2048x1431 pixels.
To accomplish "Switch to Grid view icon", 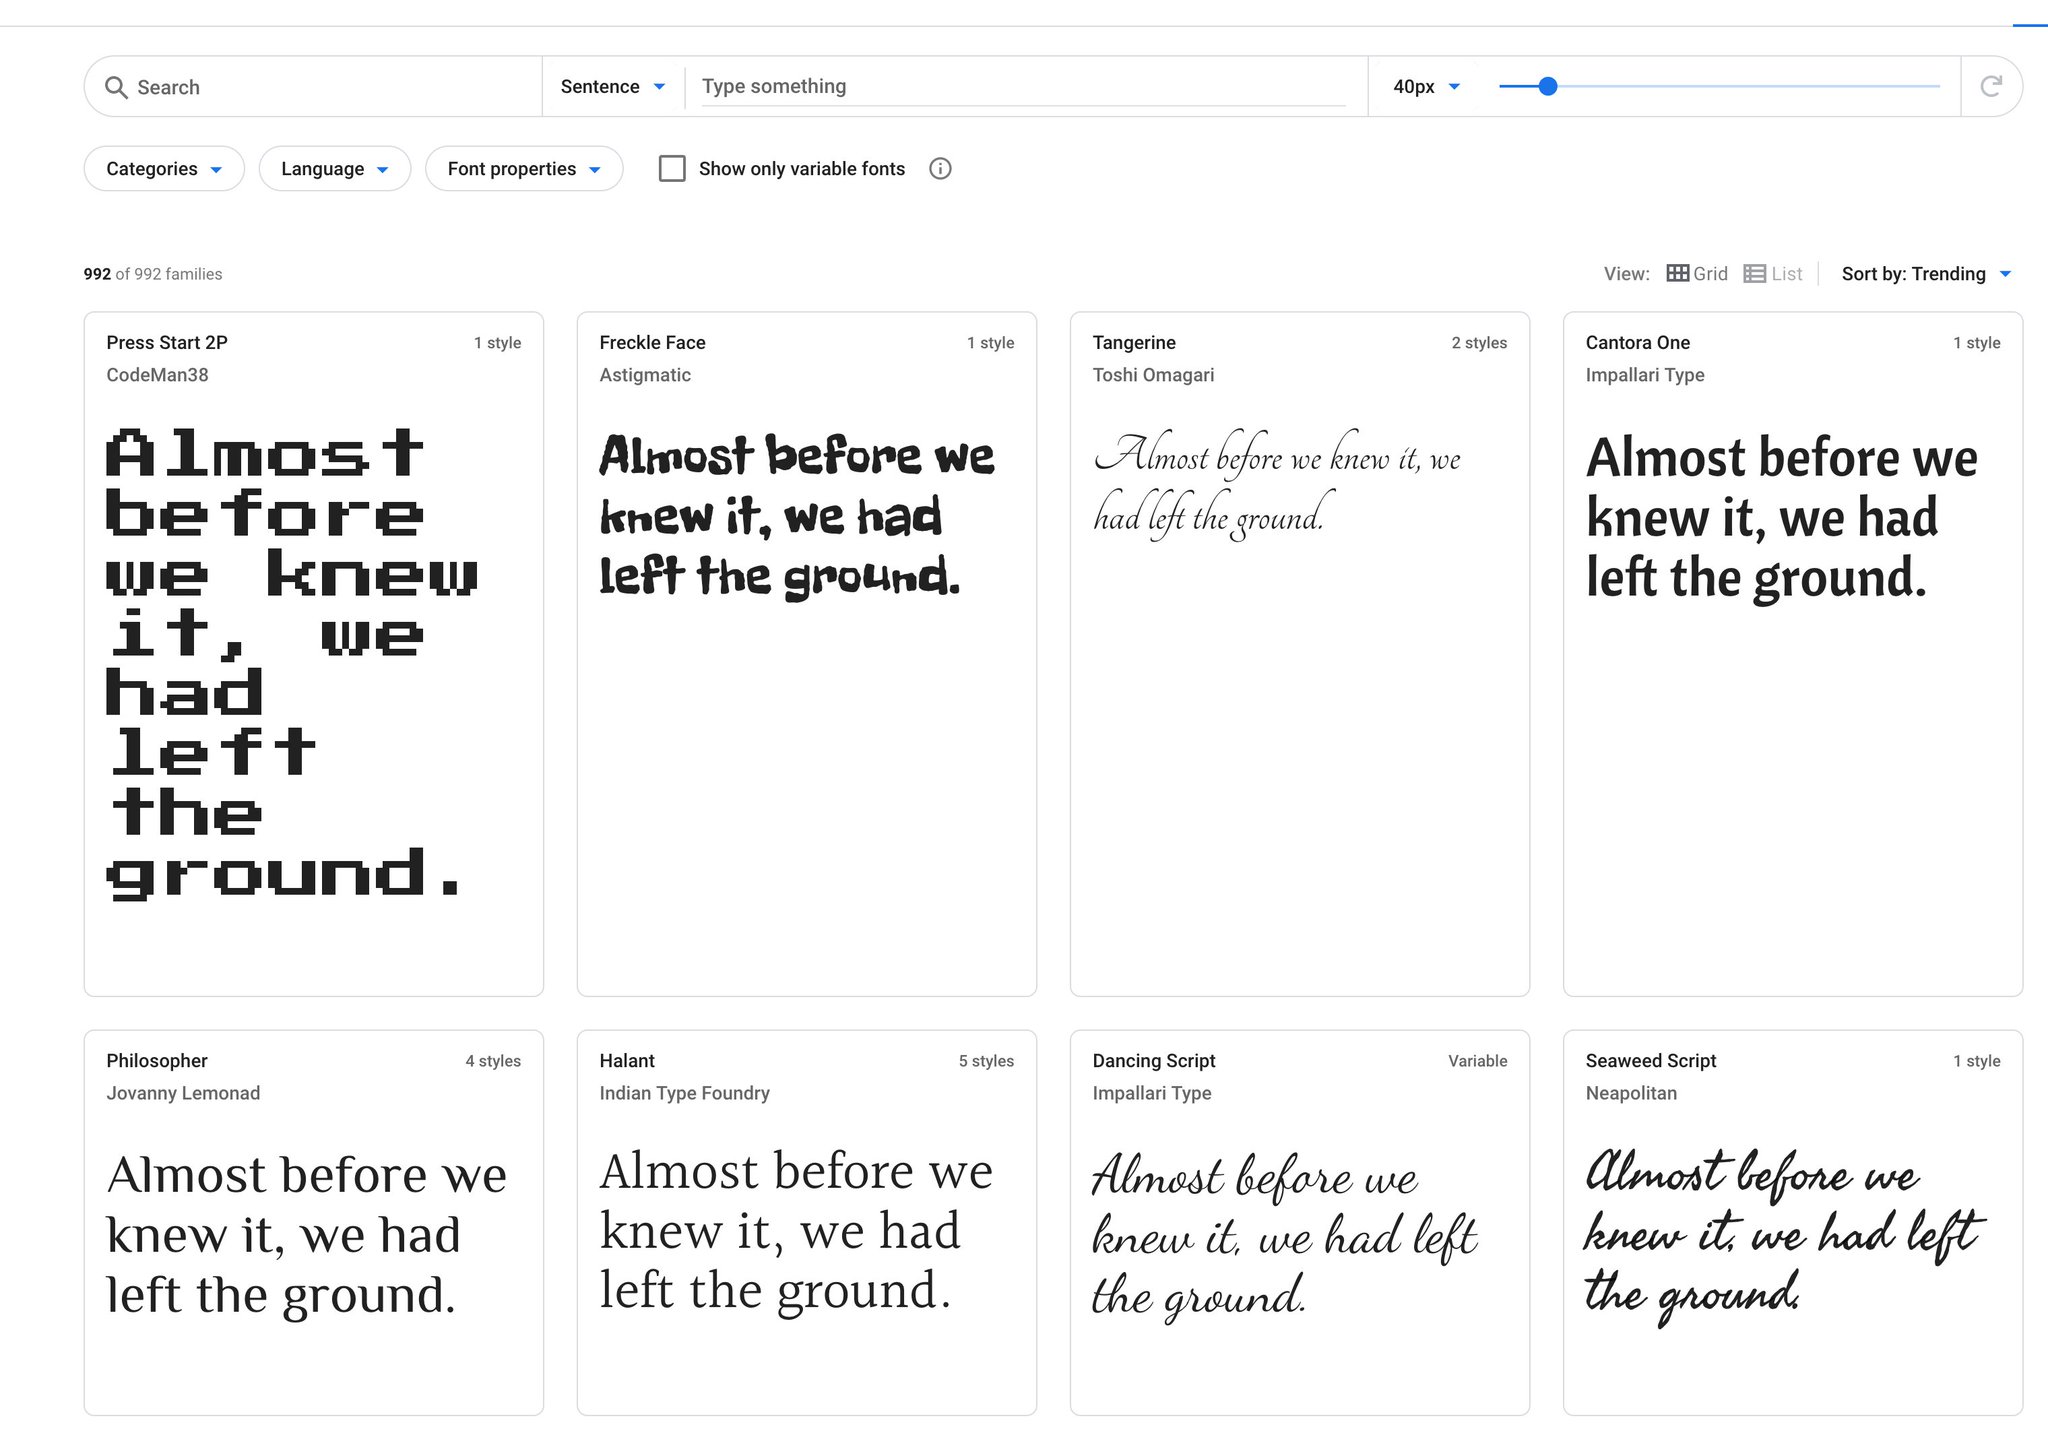I will coord(1677,274).
